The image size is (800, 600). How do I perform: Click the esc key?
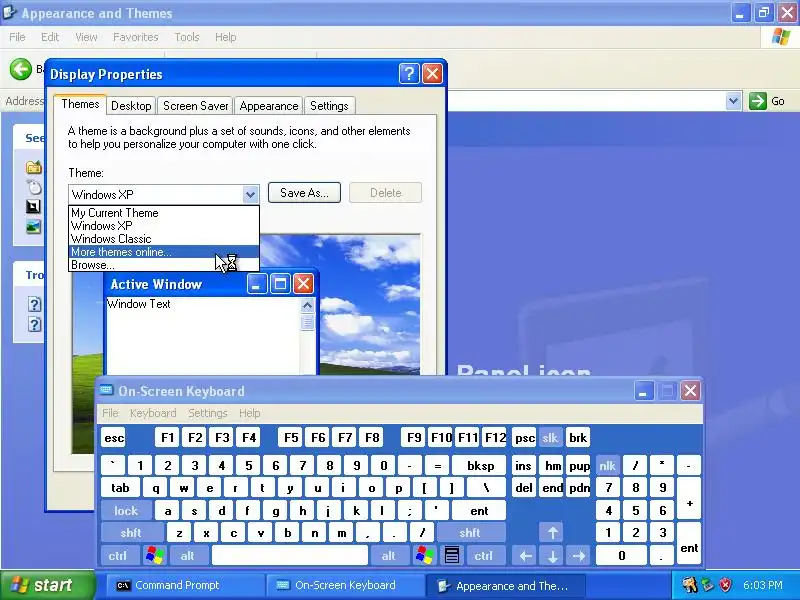pyautogui.click(x=114, y=438)
